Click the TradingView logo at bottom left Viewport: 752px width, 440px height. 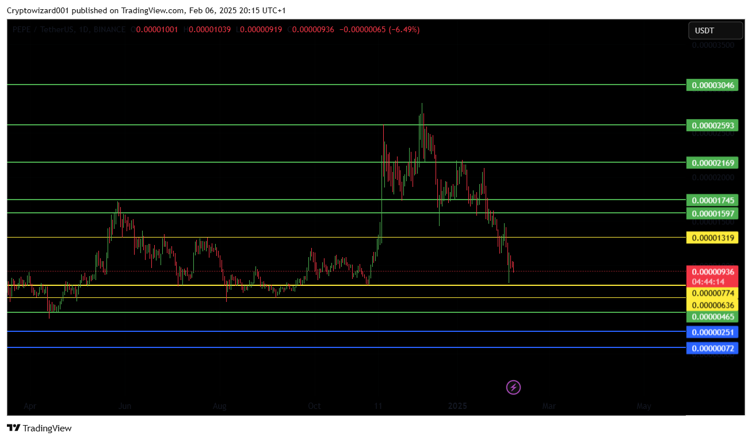pyautogui.click(x=40, y=428)
